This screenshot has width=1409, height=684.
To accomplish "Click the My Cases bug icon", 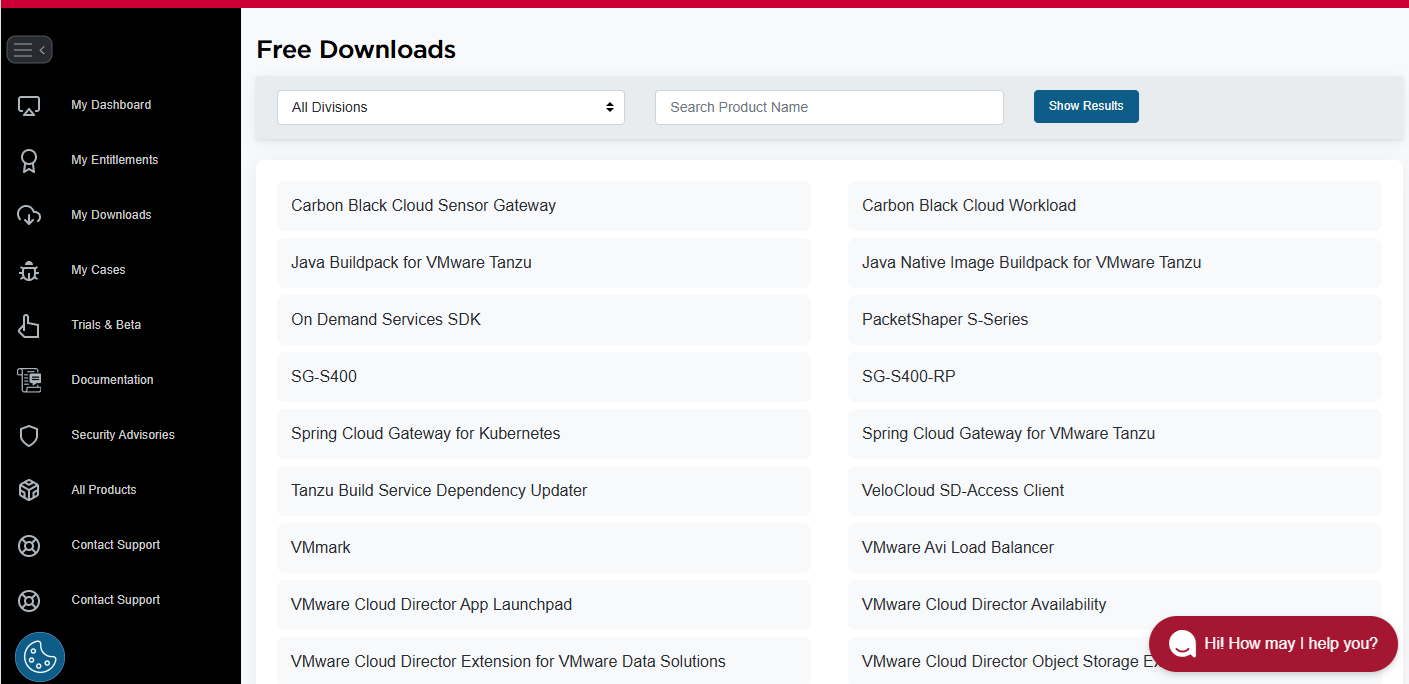I will [x=29, y=269].
